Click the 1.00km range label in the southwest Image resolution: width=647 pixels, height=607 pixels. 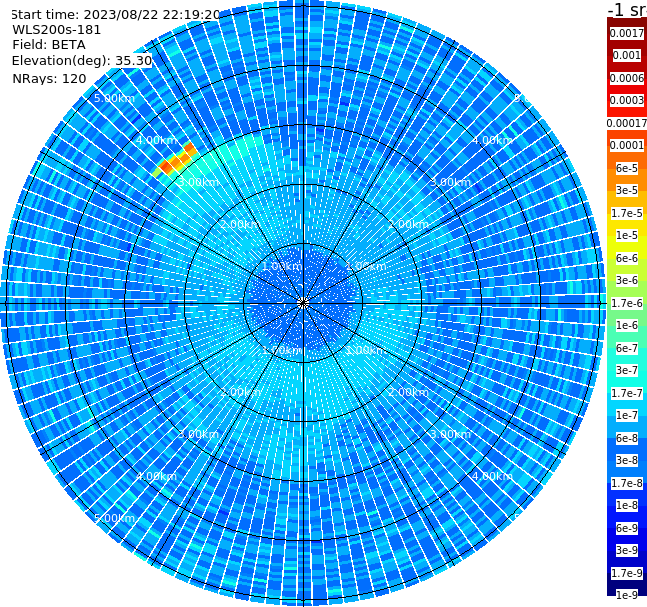pos(282,350)
